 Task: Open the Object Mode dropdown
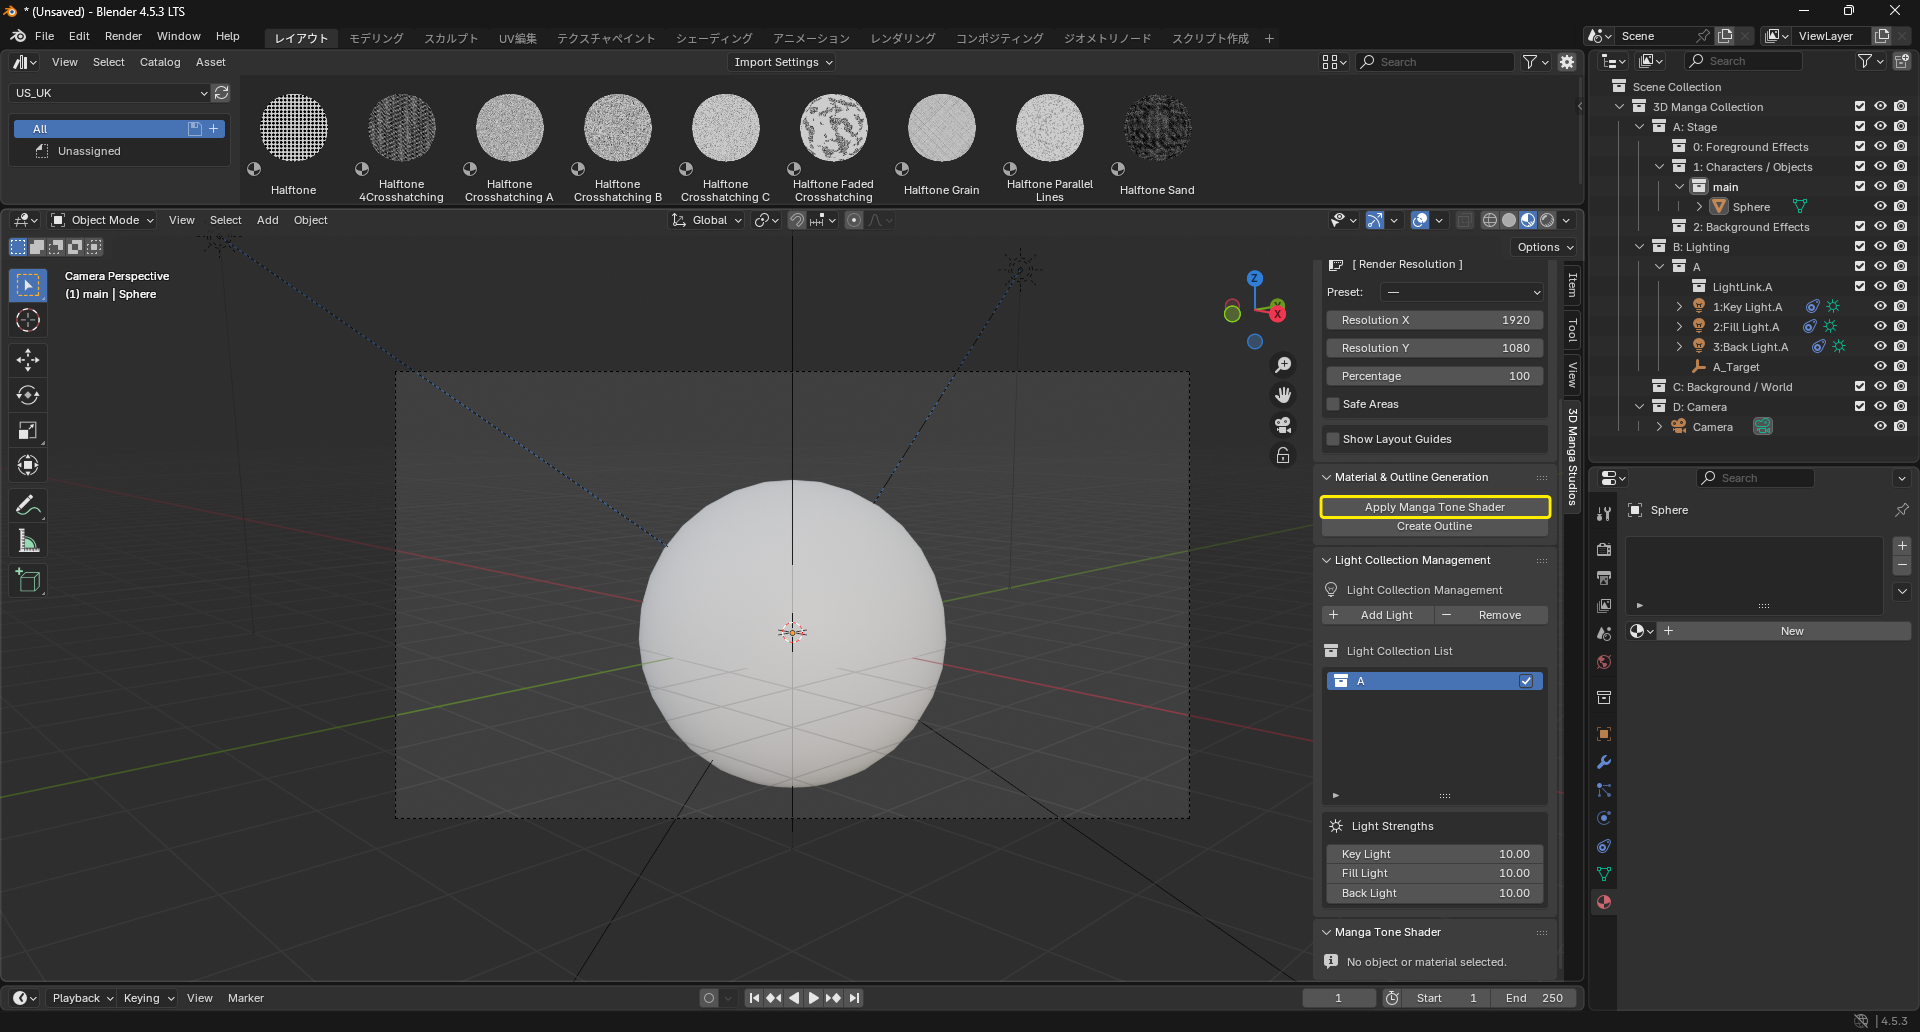pyautogui.click(x=103, y=220)
